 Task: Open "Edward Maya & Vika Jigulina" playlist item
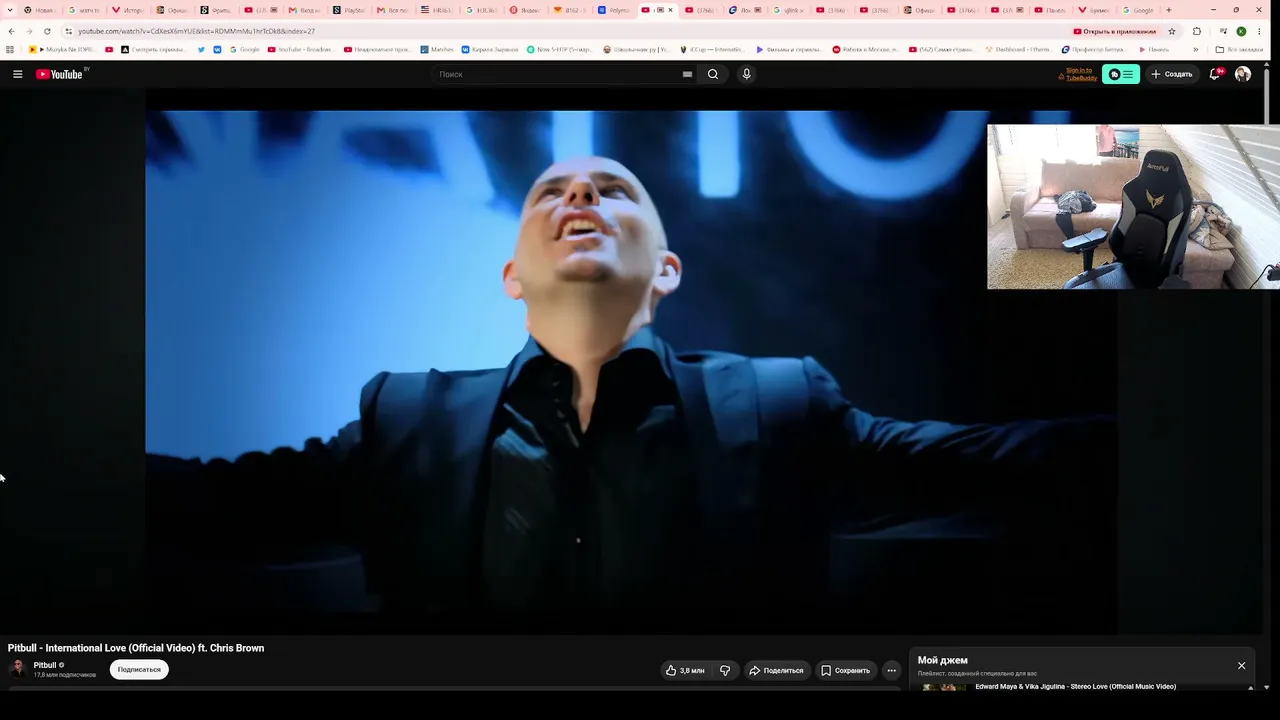(x=1075, y=687)
